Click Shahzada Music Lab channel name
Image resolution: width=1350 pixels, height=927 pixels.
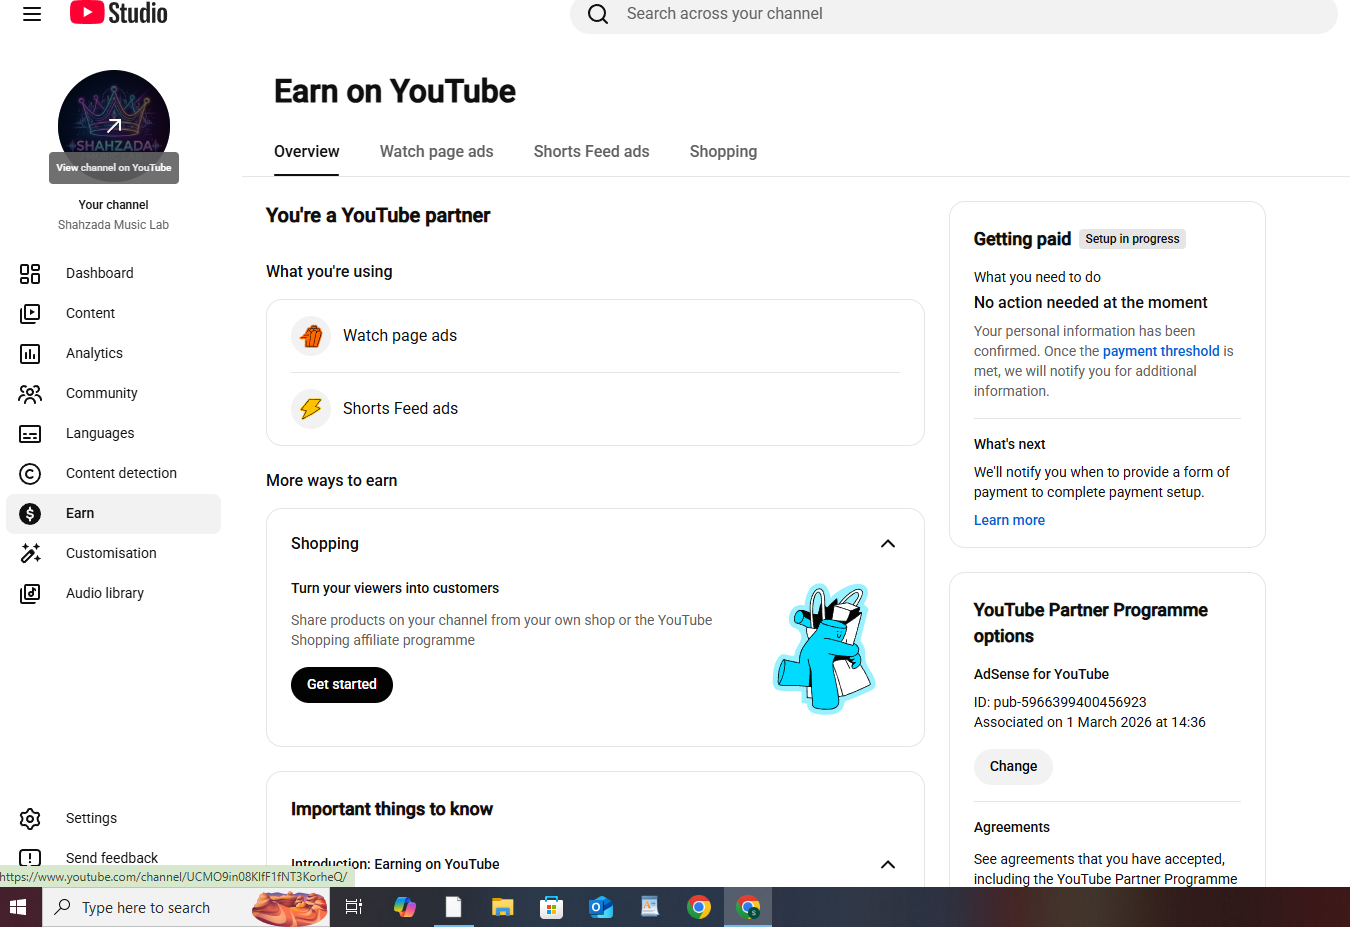tap(113, 225)
